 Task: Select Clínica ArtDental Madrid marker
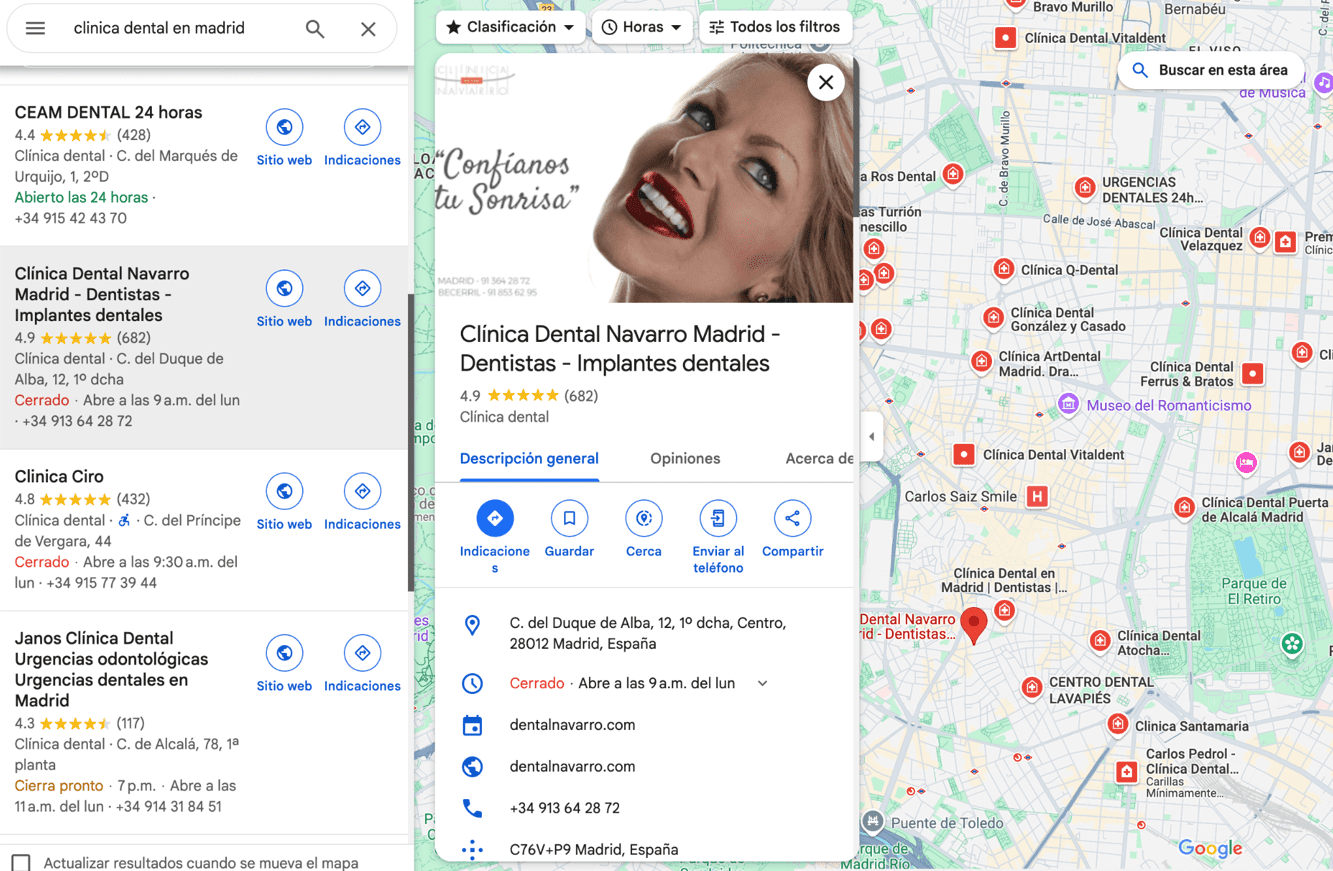click(x=981, y=361)
